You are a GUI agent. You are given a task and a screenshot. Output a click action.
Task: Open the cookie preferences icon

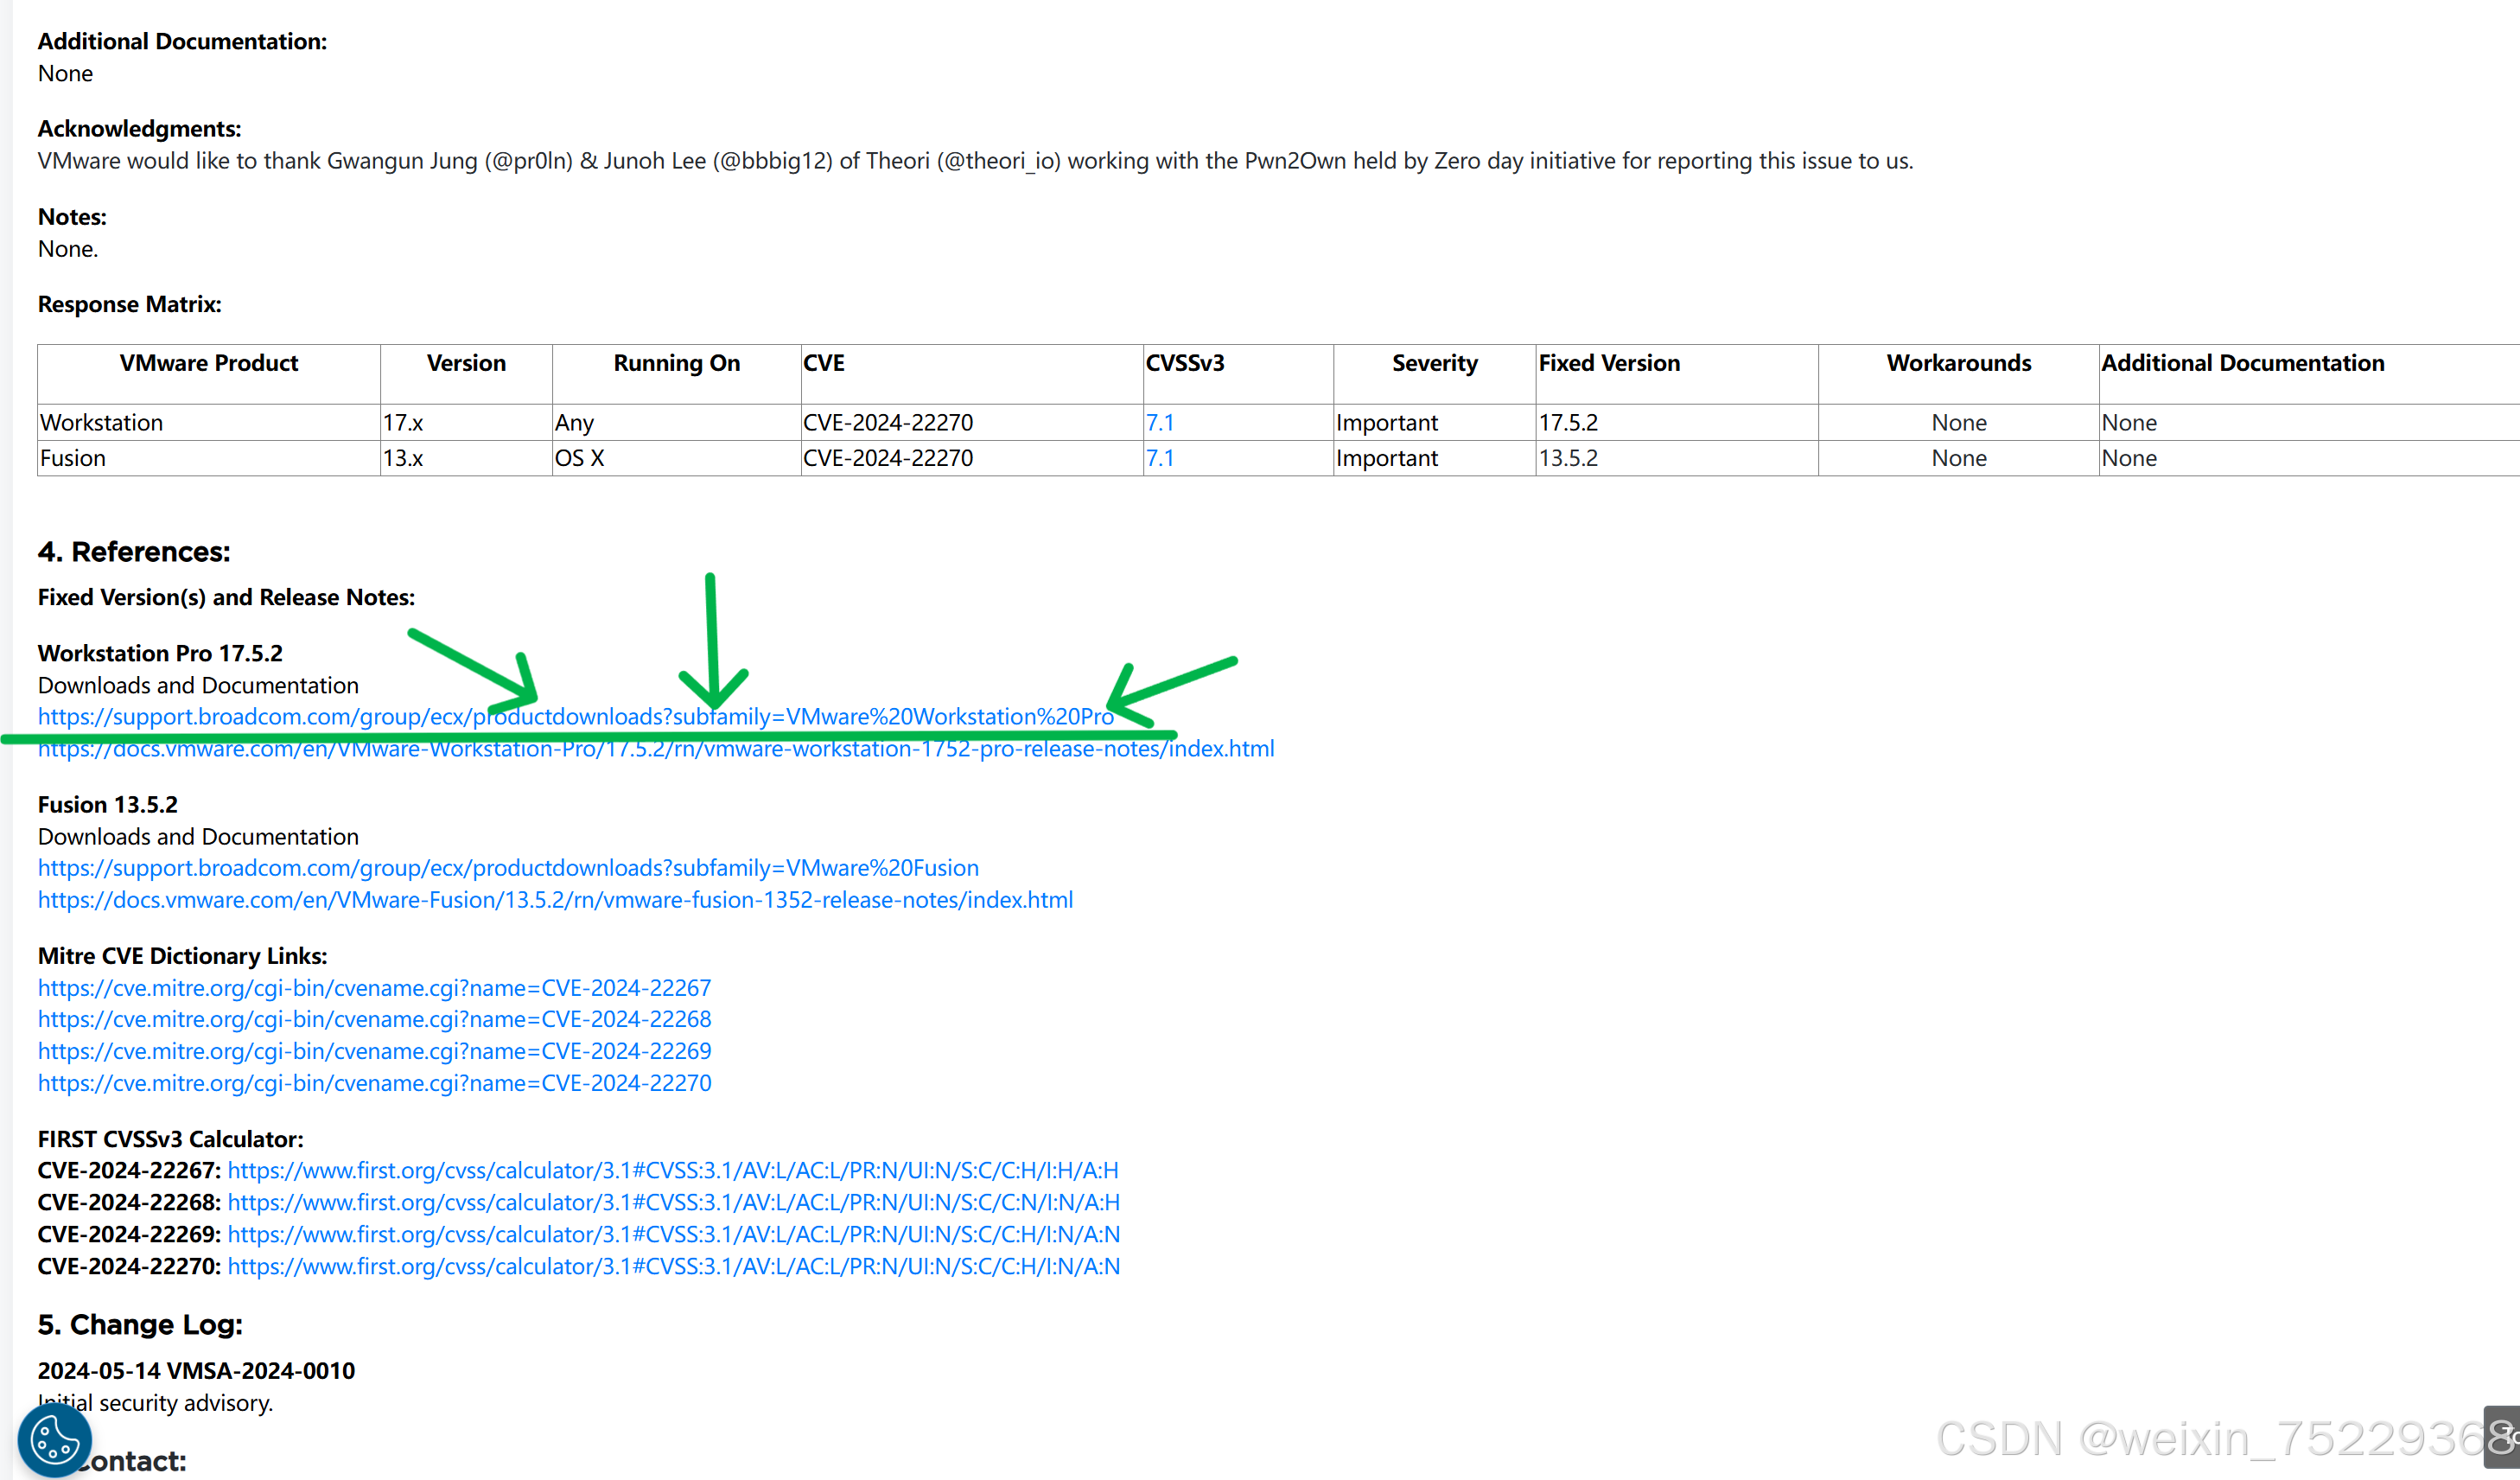54,1440
